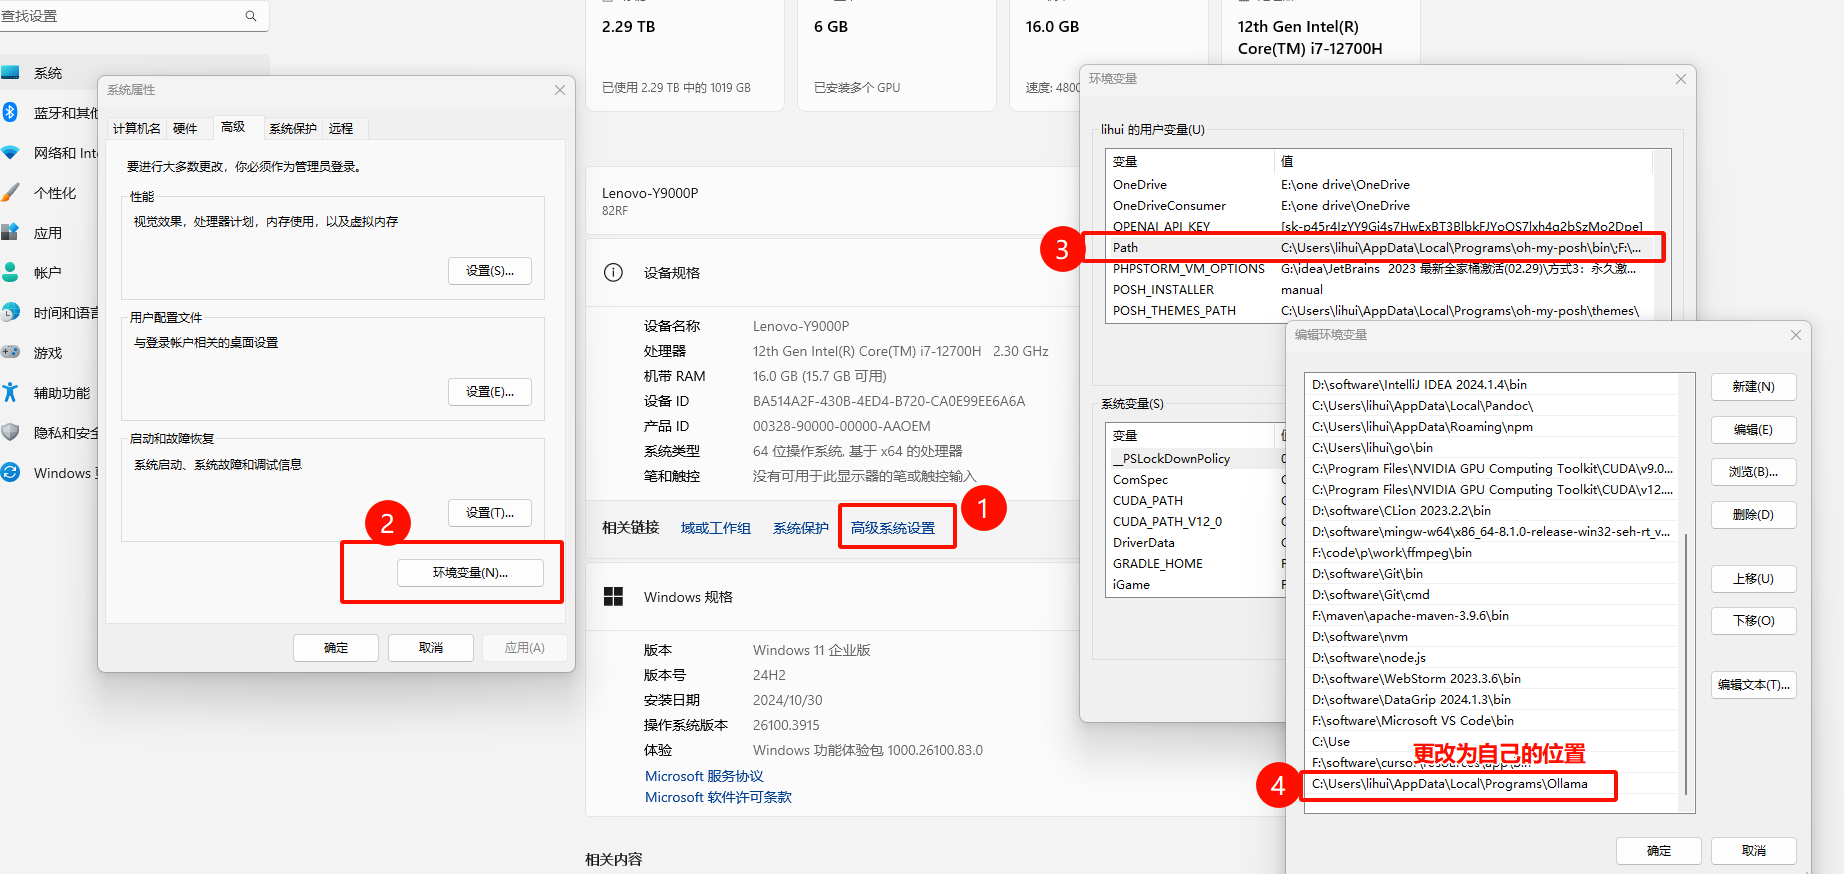
Task: Click the Apps icon in sidebar
Action: [x=10, y=232]
